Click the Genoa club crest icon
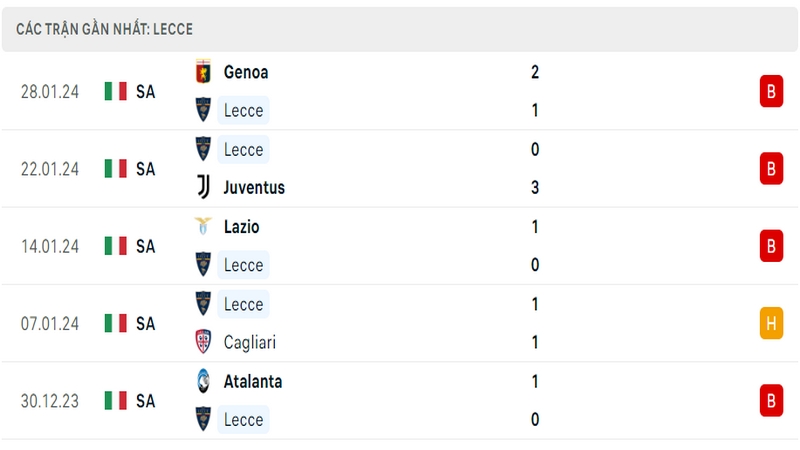This screenshot has height=450, width=800. [x=203, y=72]
